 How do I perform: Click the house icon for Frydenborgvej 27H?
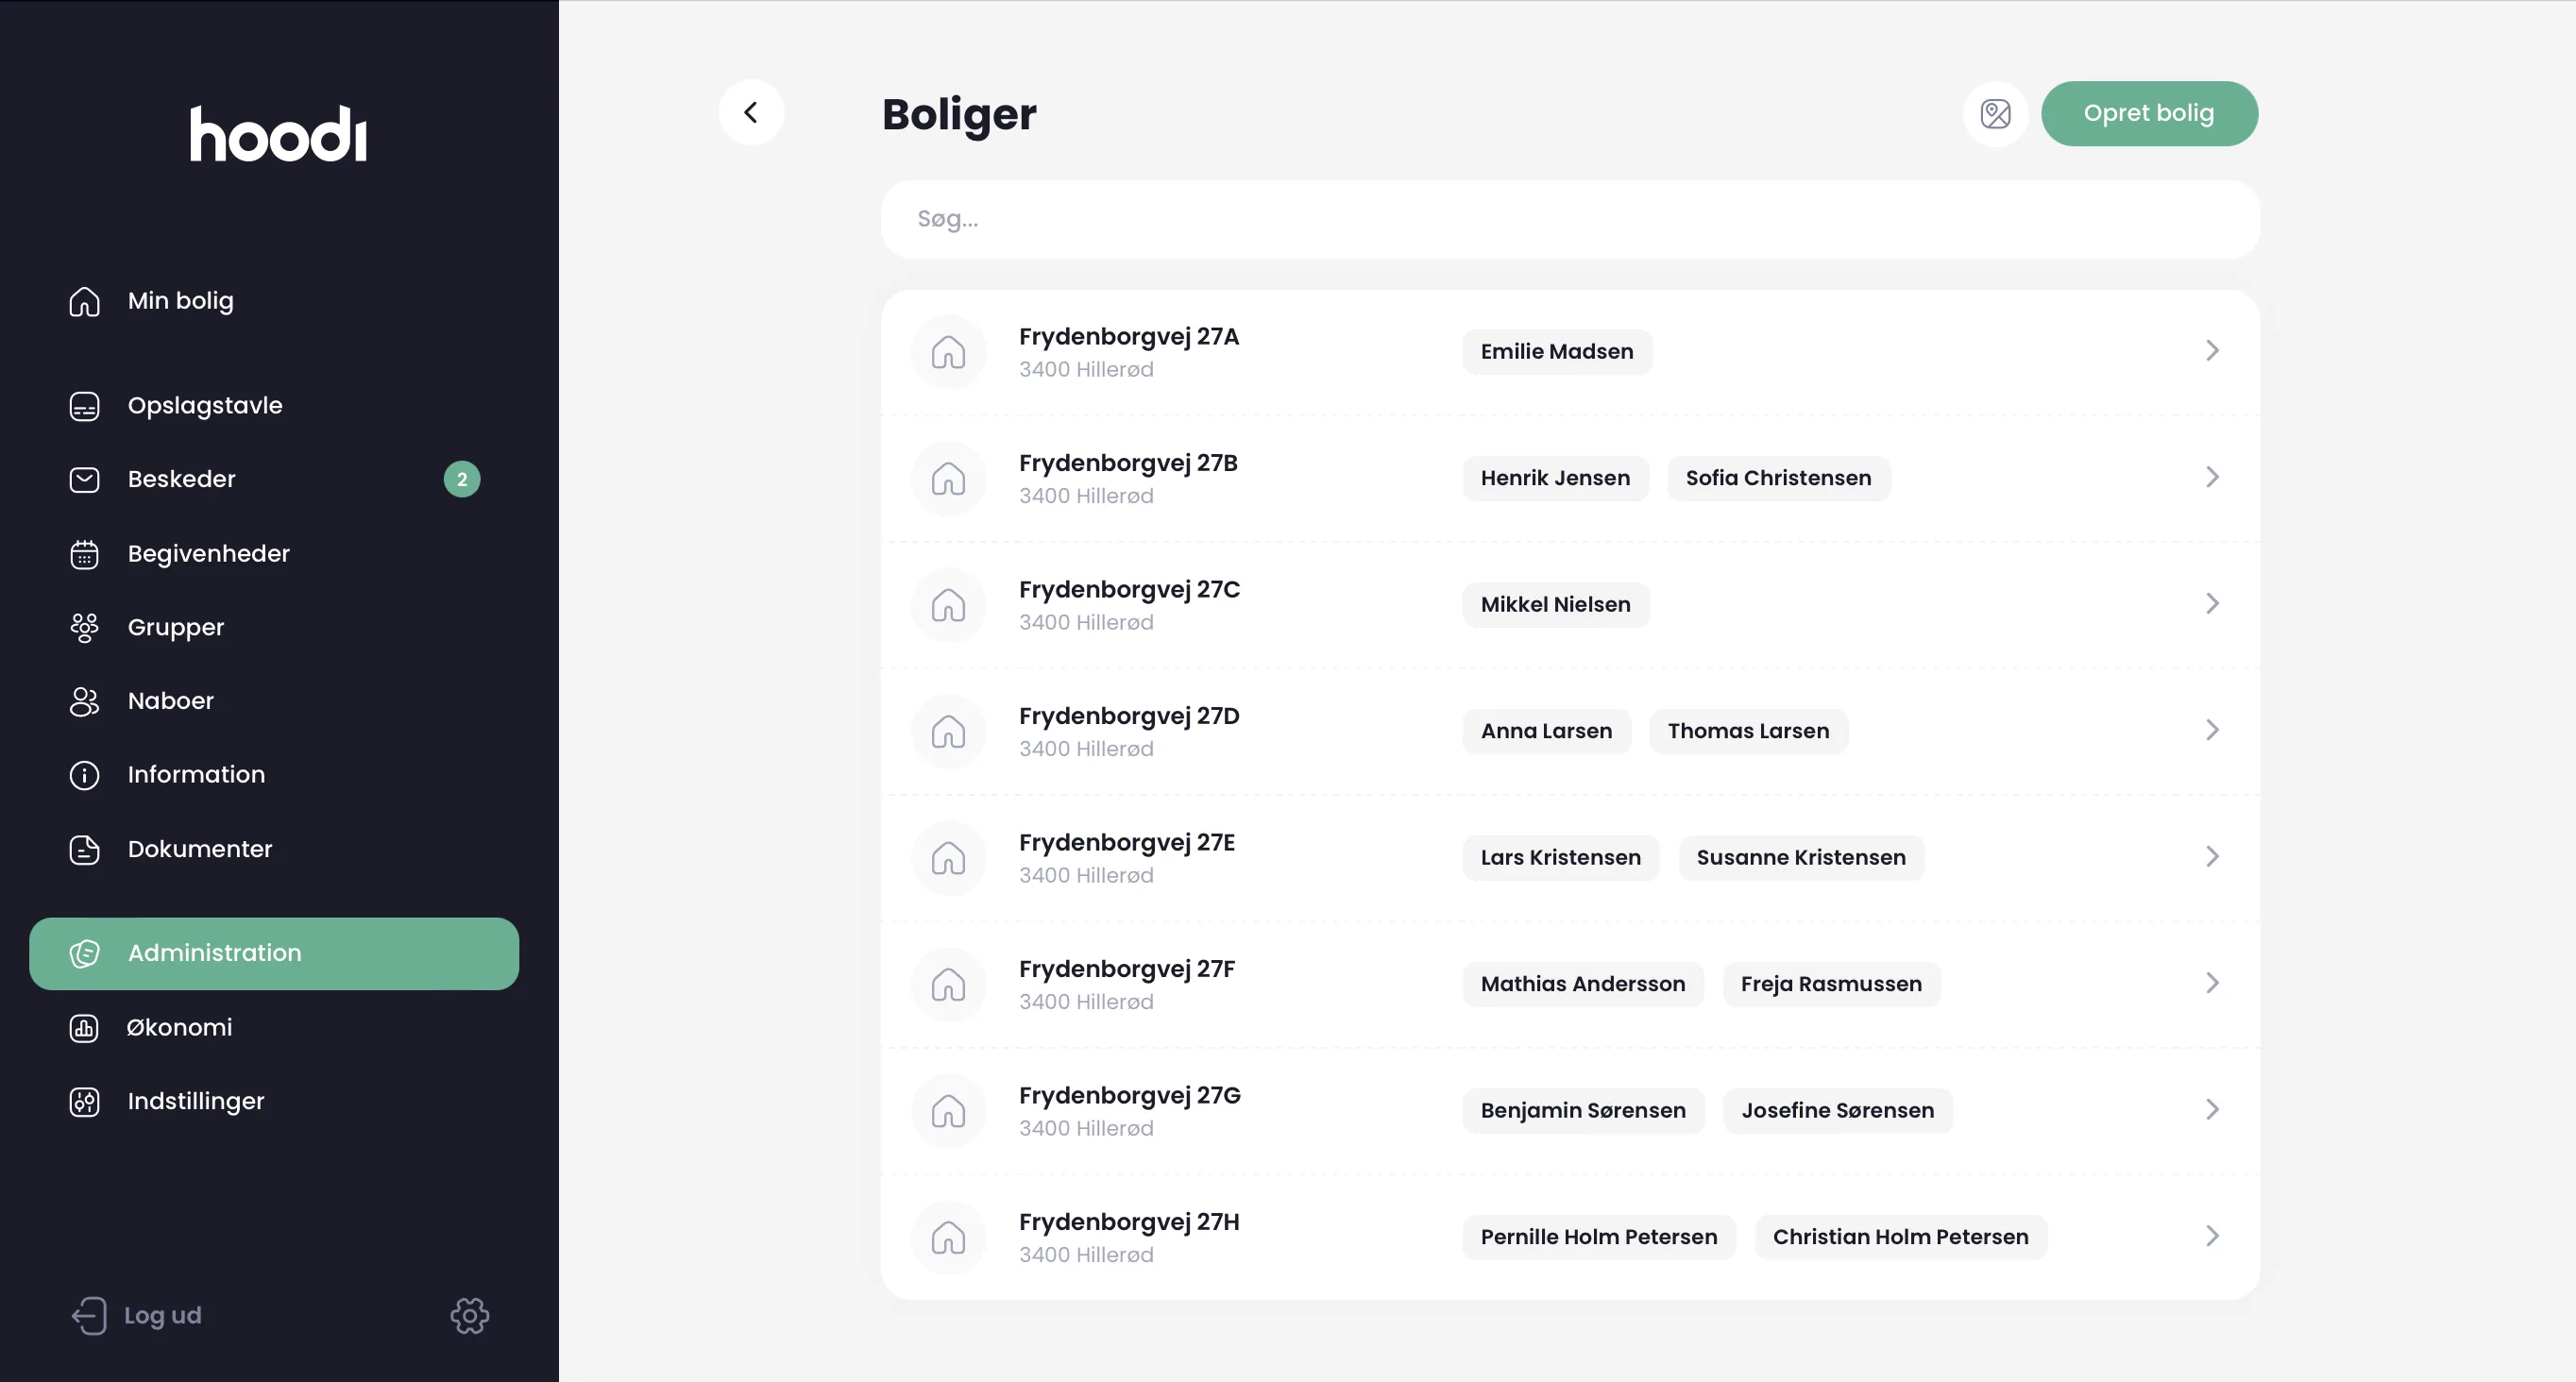pos(948,1238)
